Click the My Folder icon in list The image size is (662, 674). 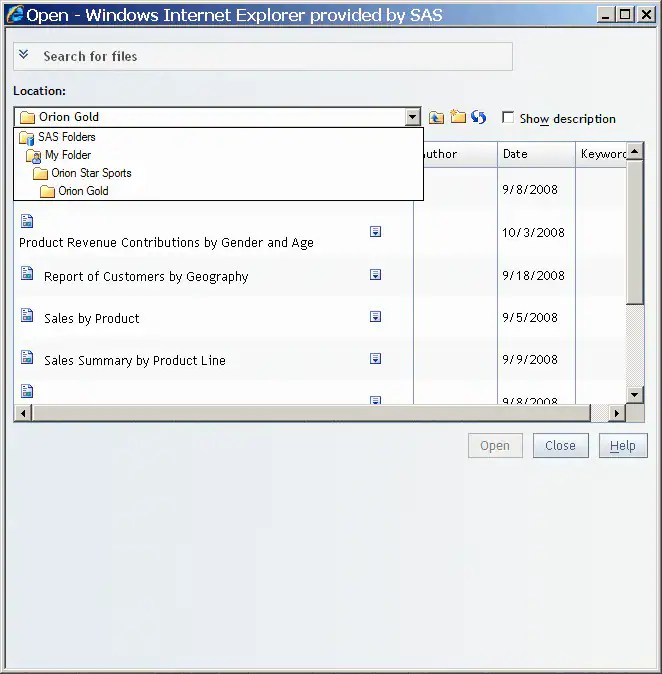click(x=34, y=156)
